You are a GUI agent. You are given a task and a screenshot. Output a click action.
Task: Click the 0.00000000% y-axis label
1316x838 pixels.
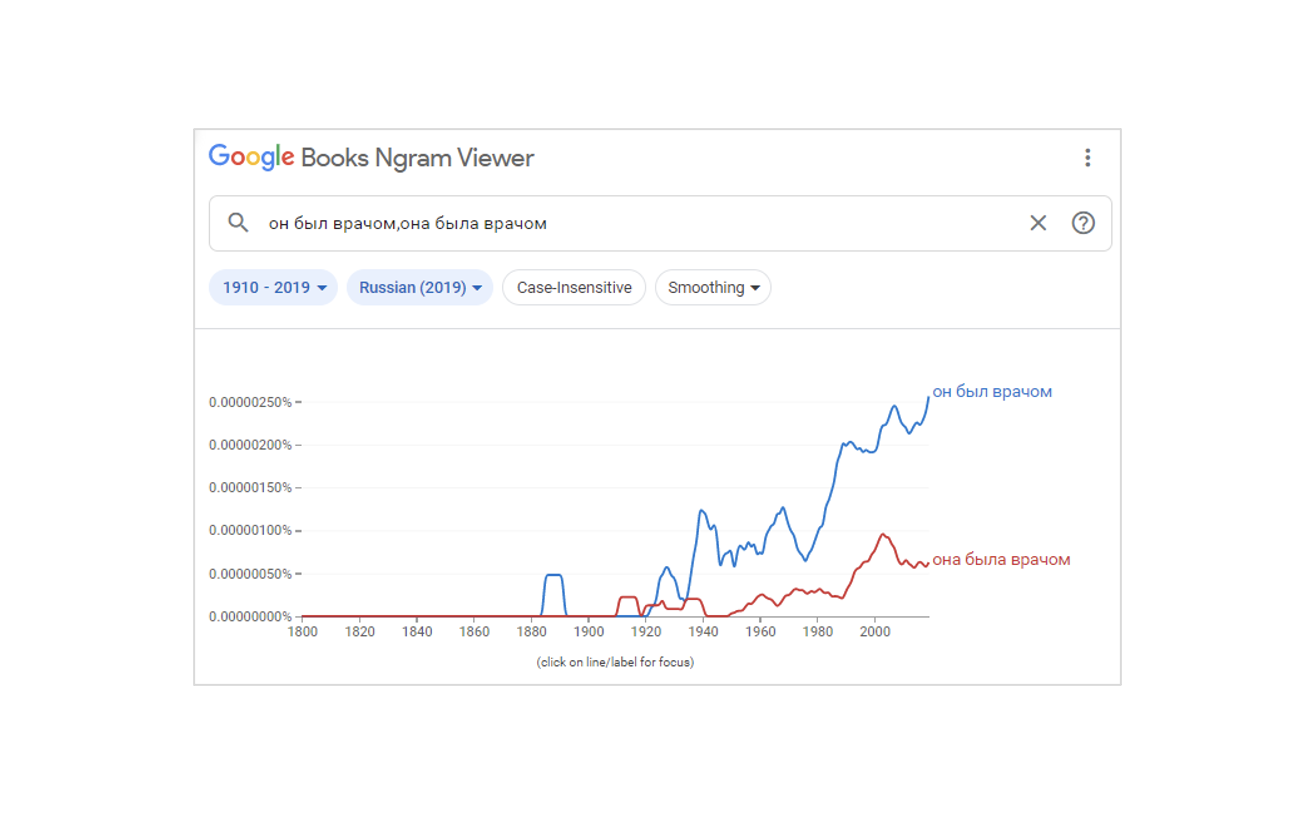(250, 617)
